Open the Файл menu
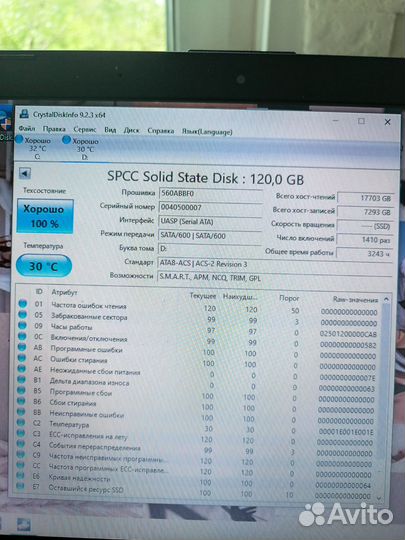 [x=27, y=128]
